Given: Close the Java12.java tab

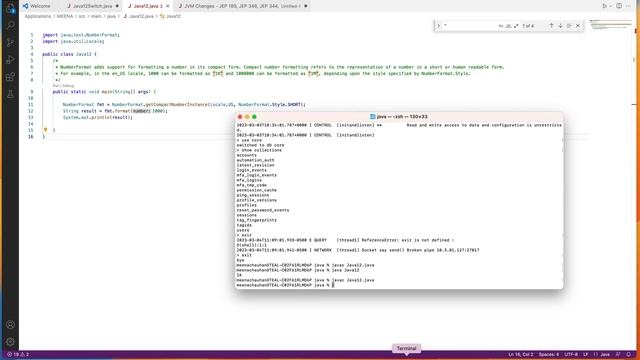Looking at the screenshot, I should click(168, 6).
